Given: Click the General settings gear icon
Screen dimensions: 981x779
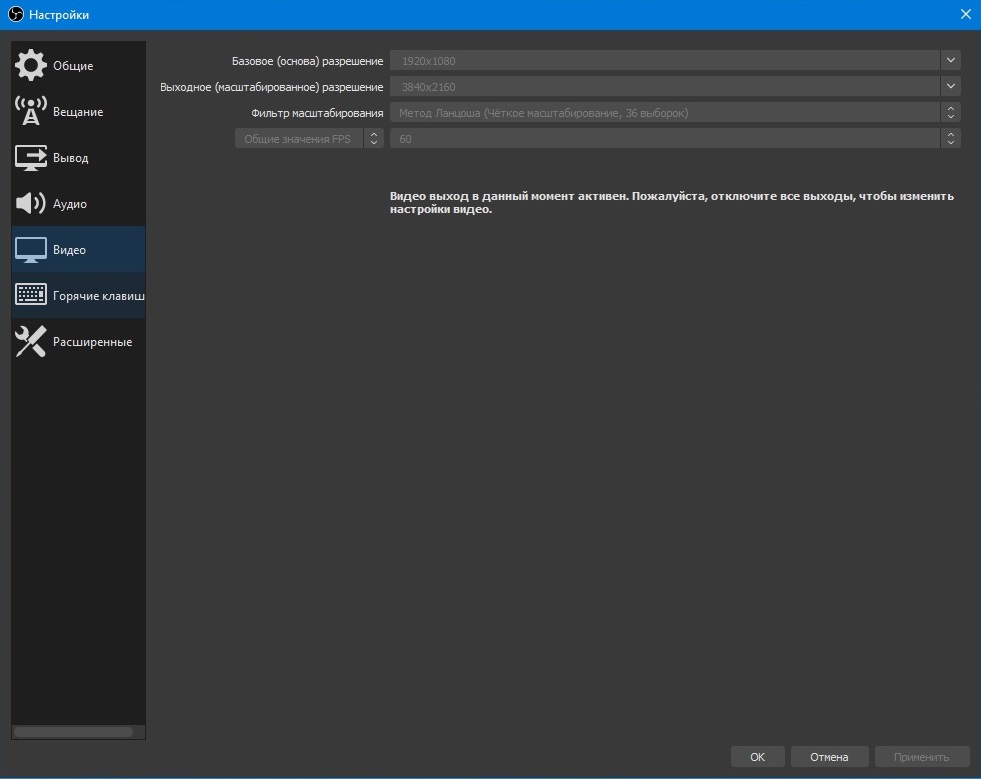Looking at the screenshot, I should click(31, 65).
